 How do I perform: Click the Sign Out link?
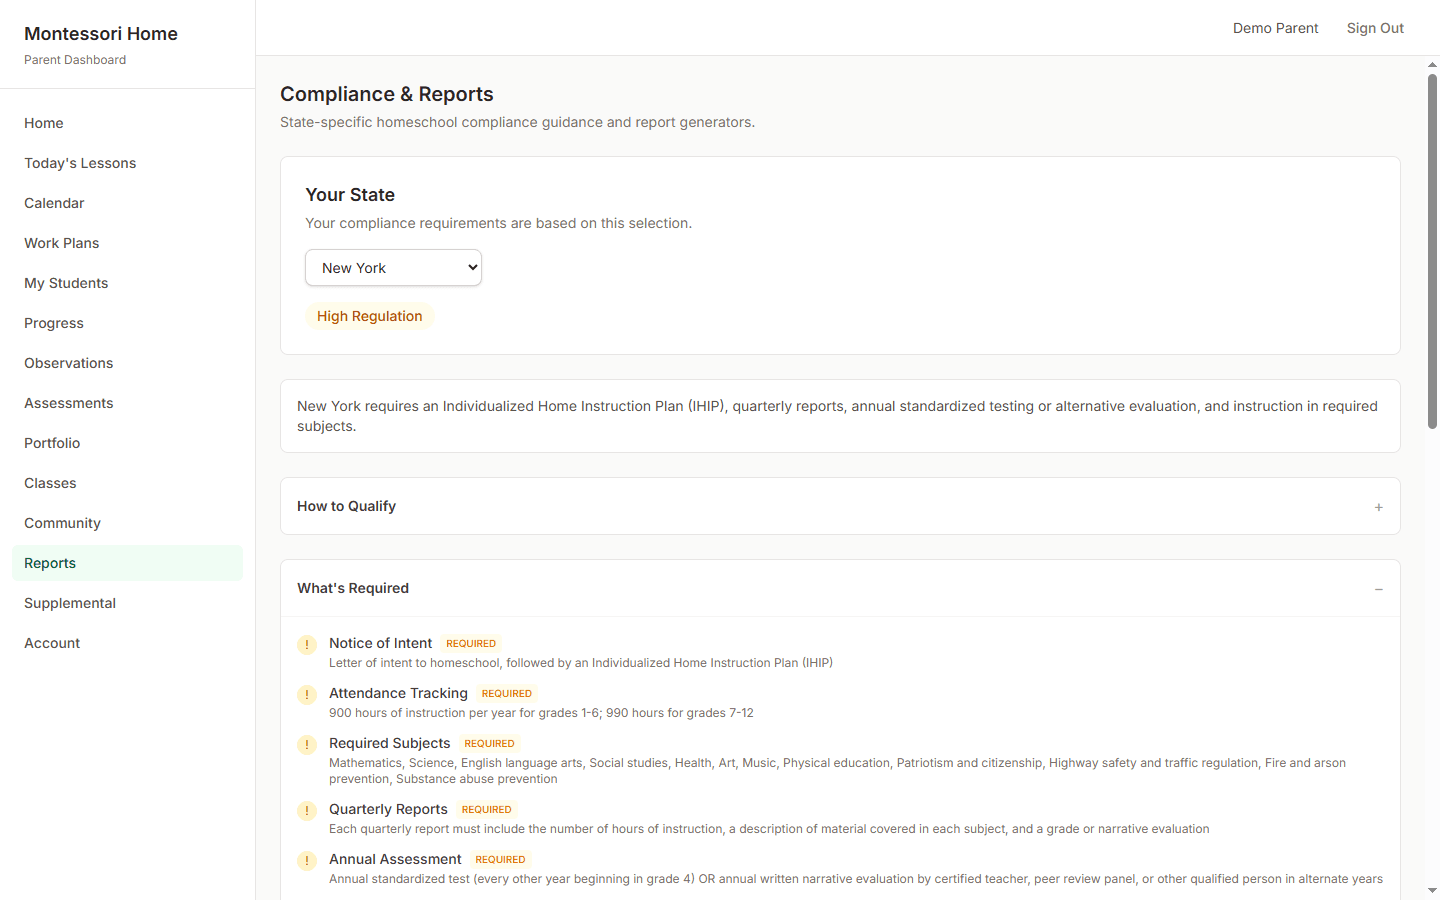(x=1375, y=28)
